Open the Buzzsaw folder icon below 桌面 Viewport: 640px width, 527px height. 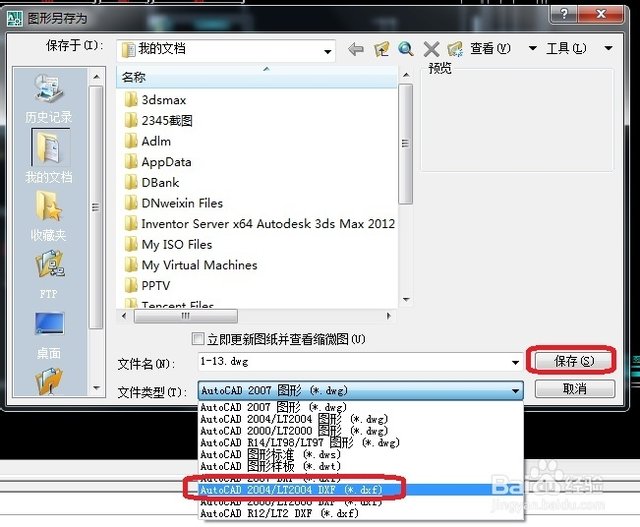click(49, 381)
